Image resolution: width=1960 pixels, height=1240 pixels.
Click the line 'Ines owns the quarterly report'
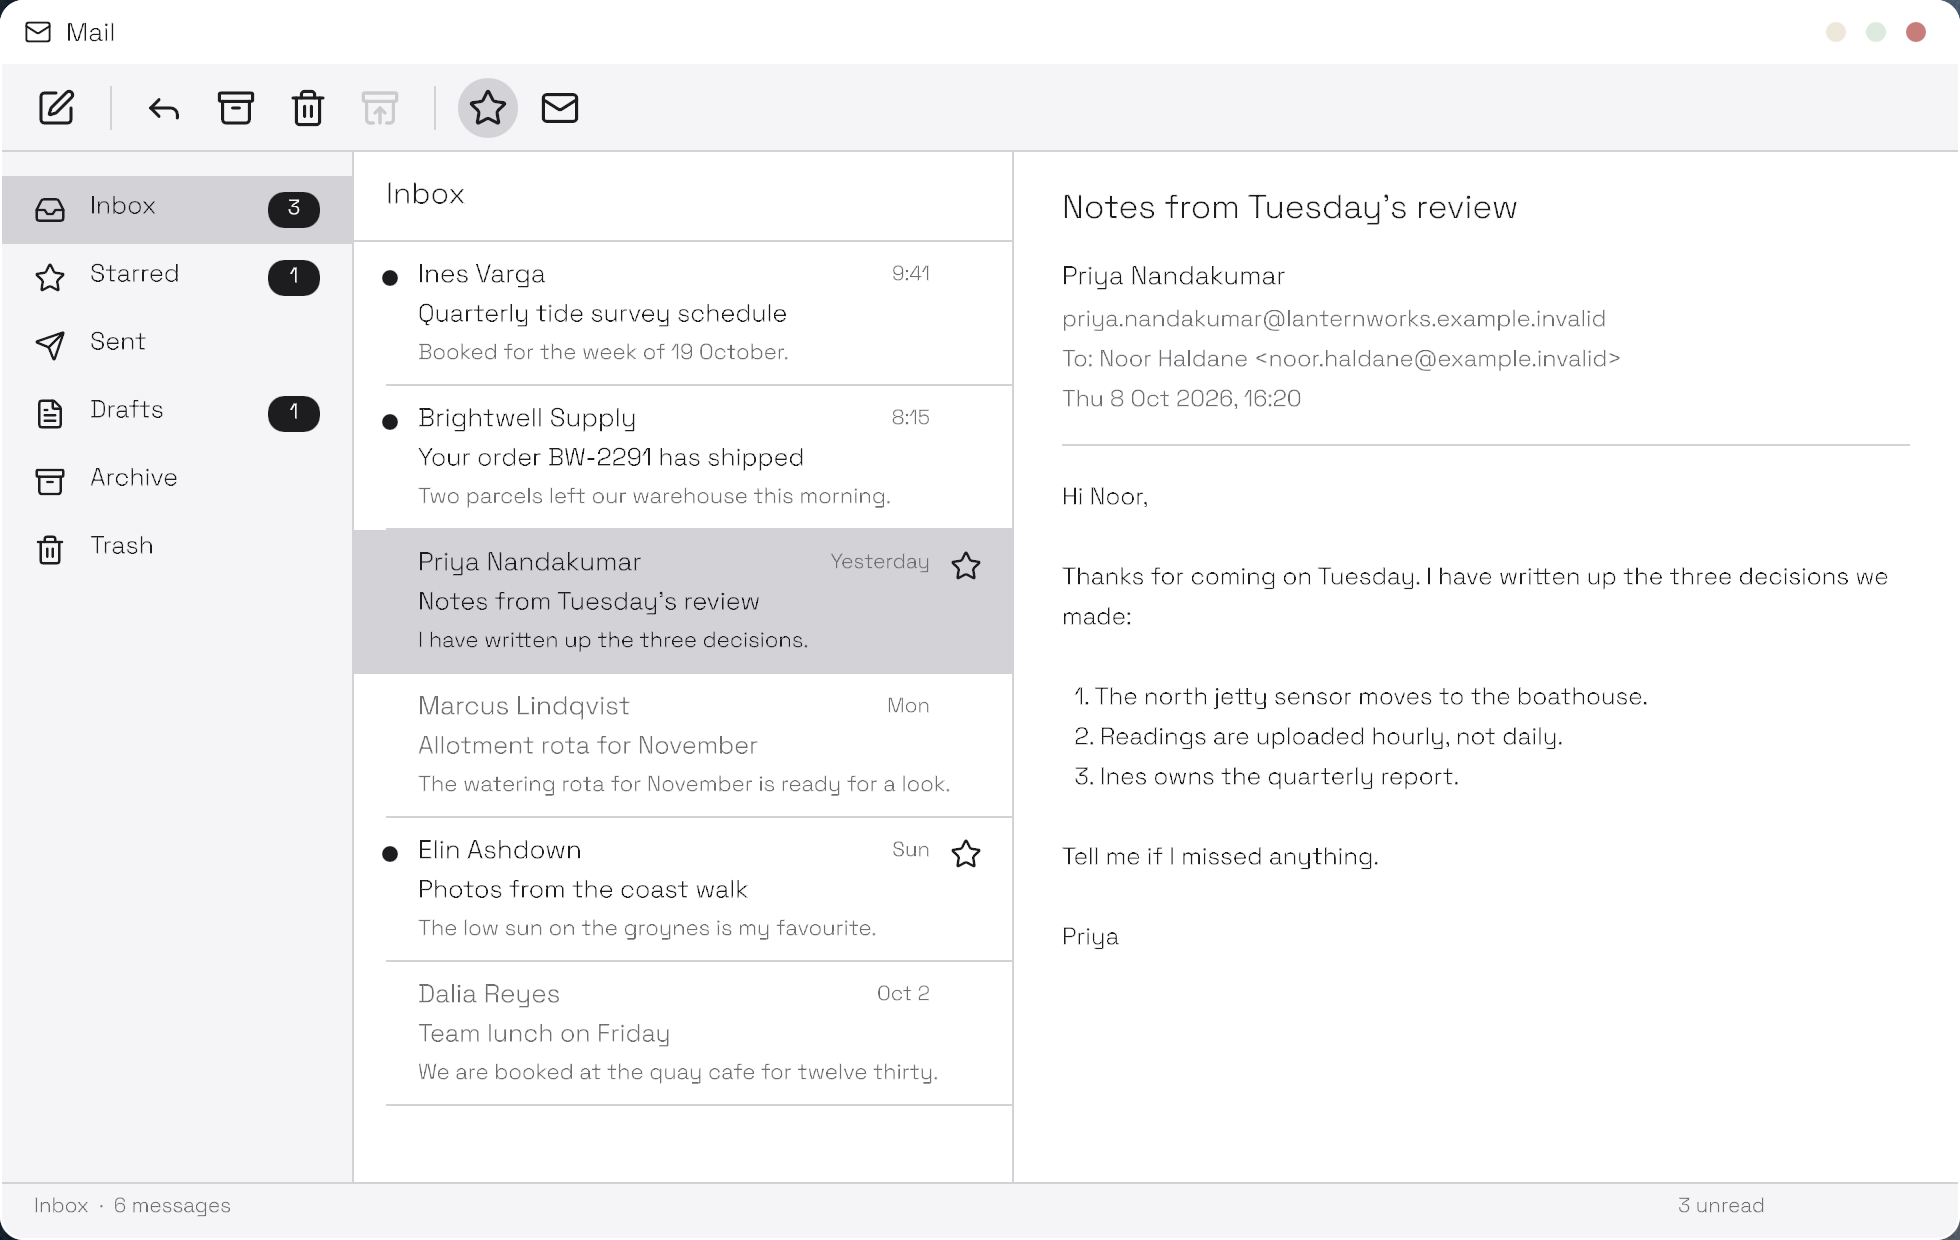pyautogui.click(x=1266, y=777)
